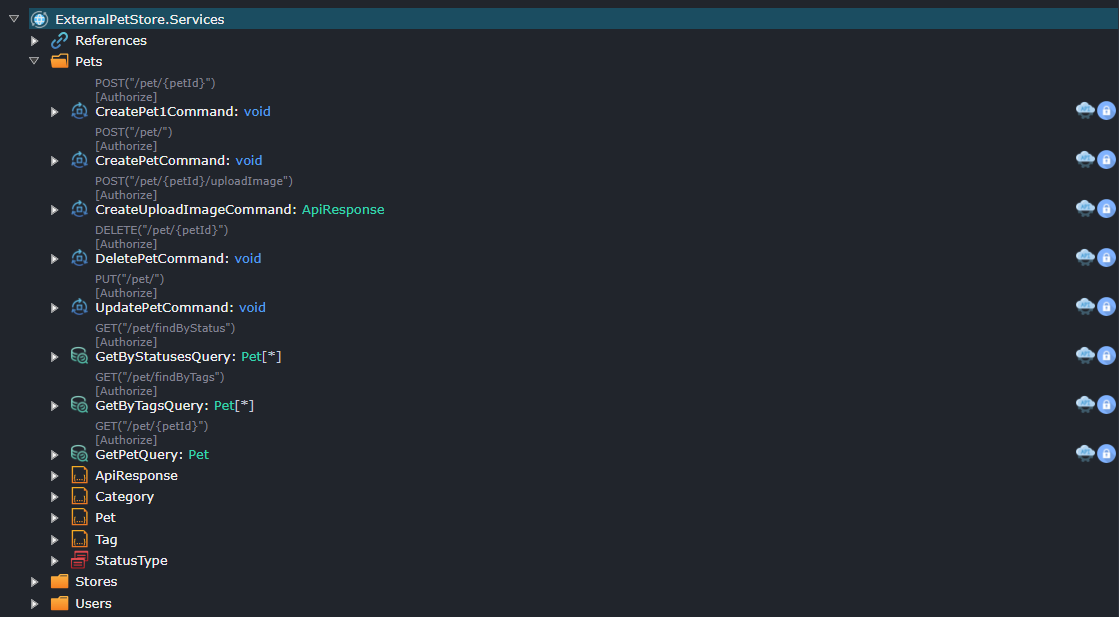Click the ApiResponse return type on CreateUploadImageCommand

click(x=343, y=210)
